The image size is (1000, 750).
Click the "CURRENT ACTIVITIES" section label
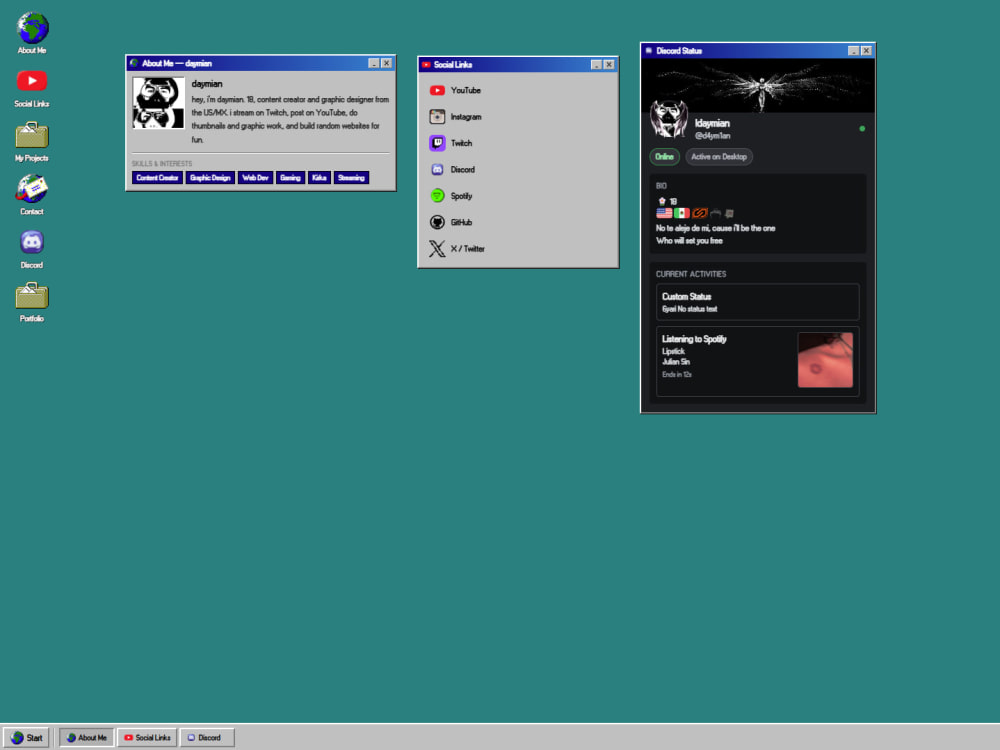point(691,274)
